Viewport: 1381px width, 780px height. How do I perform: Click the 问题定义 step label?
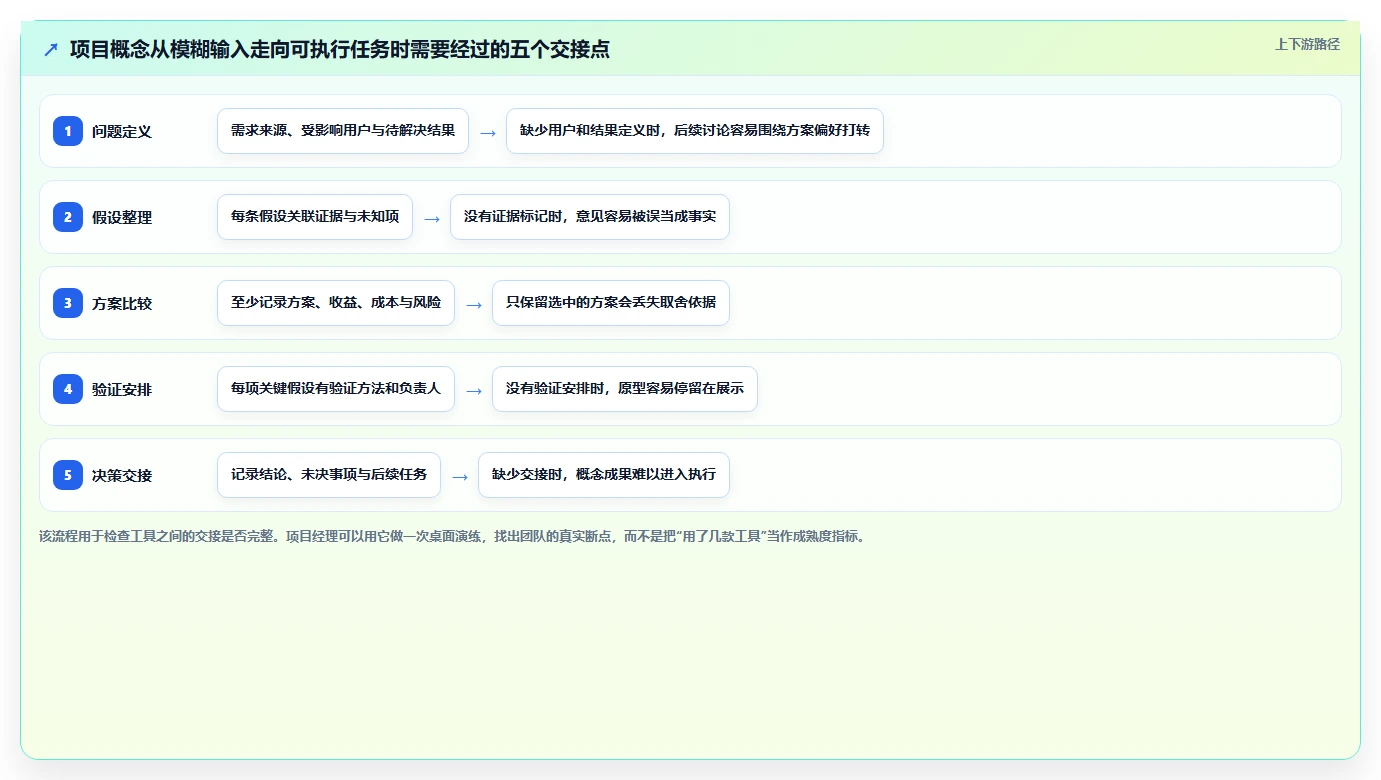coord(122,131)
